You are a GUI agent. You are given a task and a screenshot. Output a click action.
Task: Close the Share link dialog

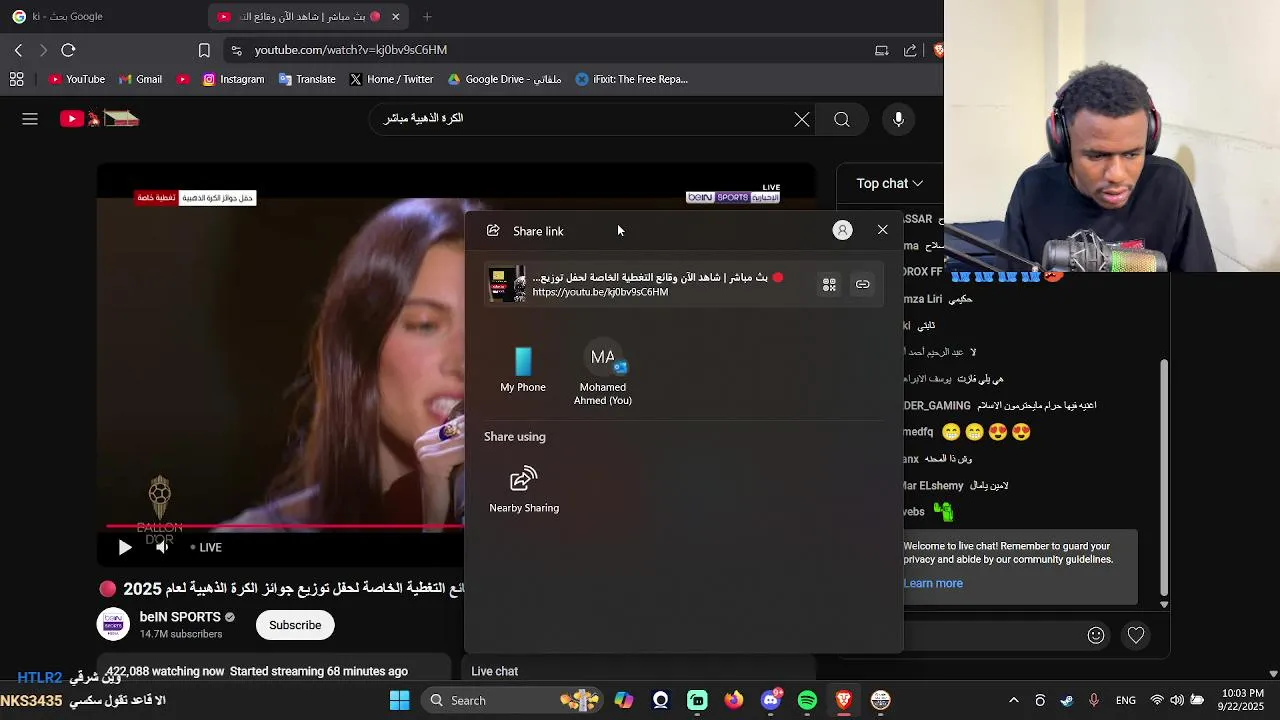(882, 230)
